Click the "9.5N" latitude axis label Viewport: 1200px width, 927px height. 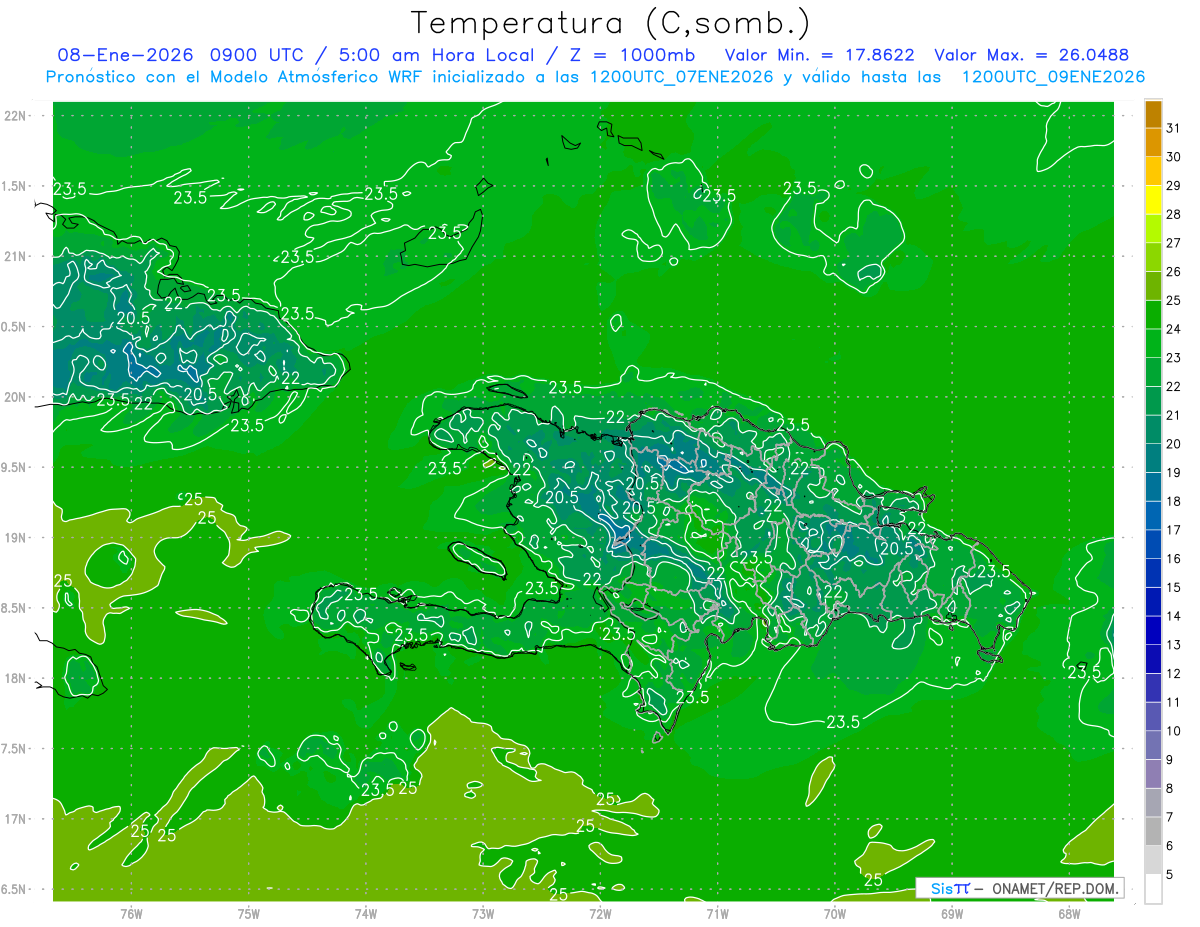tap(15, 467)
